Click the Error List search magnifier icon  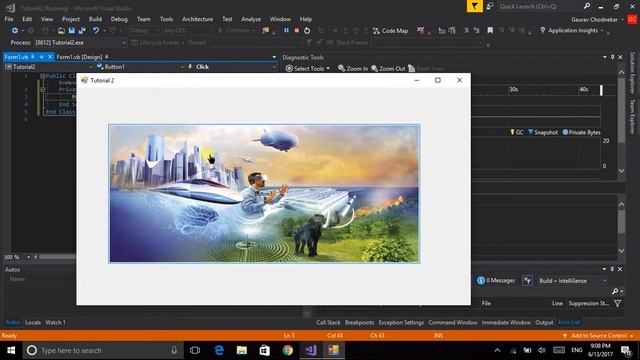pos(615,291)
